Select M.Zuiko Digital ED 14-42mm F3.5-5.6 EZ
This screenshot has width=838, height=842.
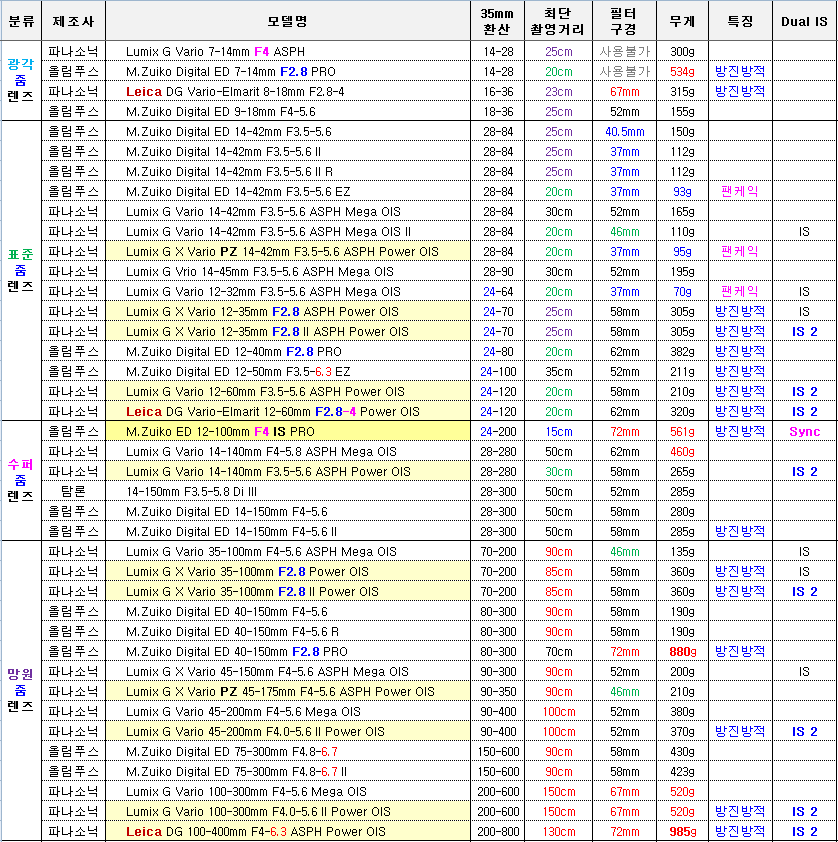tap(238, 192)
